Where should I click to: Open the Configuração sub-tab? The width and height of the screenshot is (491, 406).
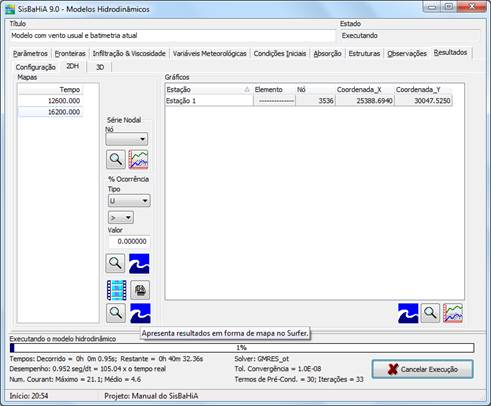pyautogui.click(x=36, y=67)
